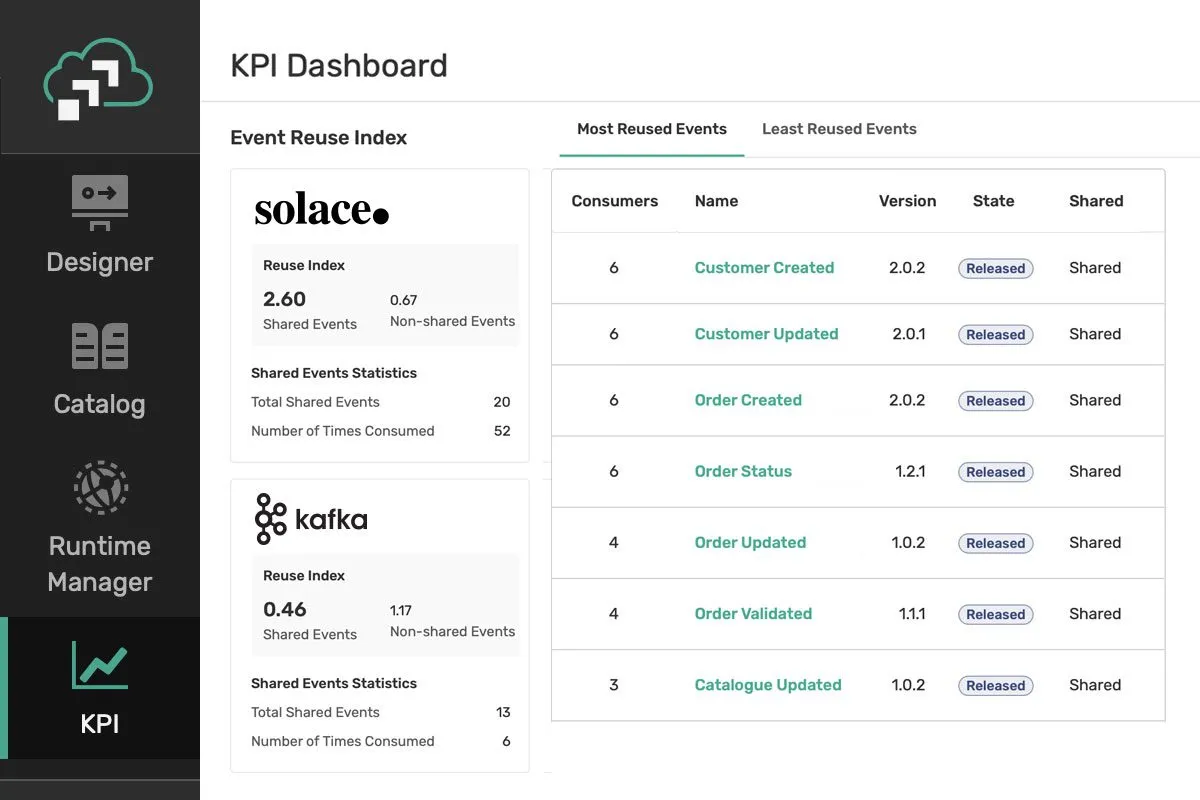
Task: Open the Order Validated event link
Action: [x=753, y=613]
